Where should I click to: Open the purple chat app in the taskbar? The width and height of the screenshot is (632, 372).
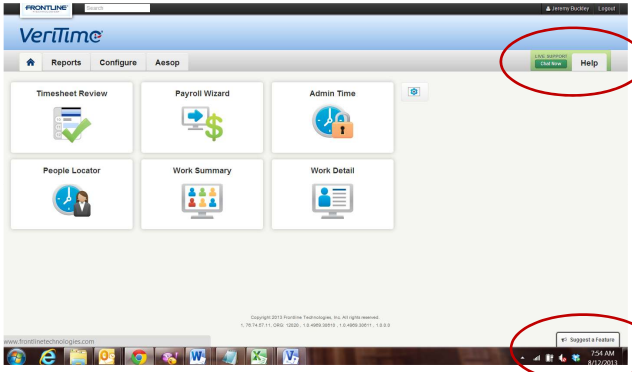[169, 357]
